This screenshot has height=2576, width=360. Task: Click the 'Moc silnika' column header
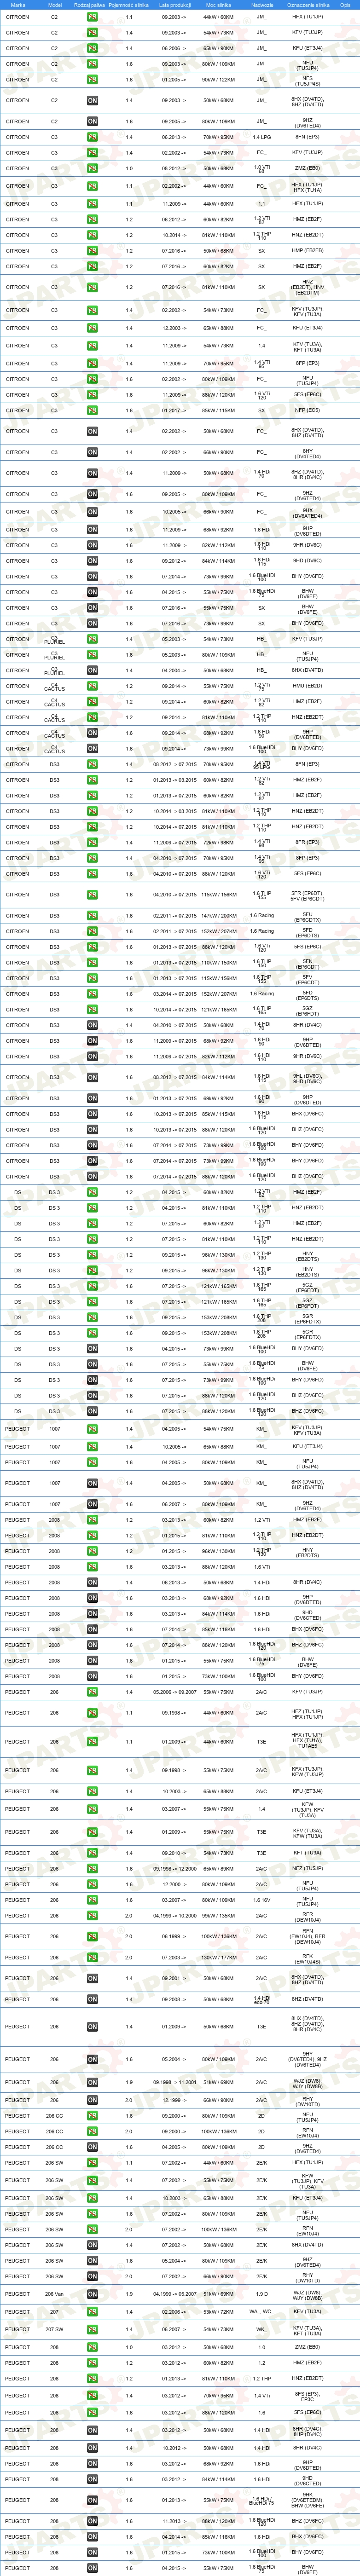218,4
